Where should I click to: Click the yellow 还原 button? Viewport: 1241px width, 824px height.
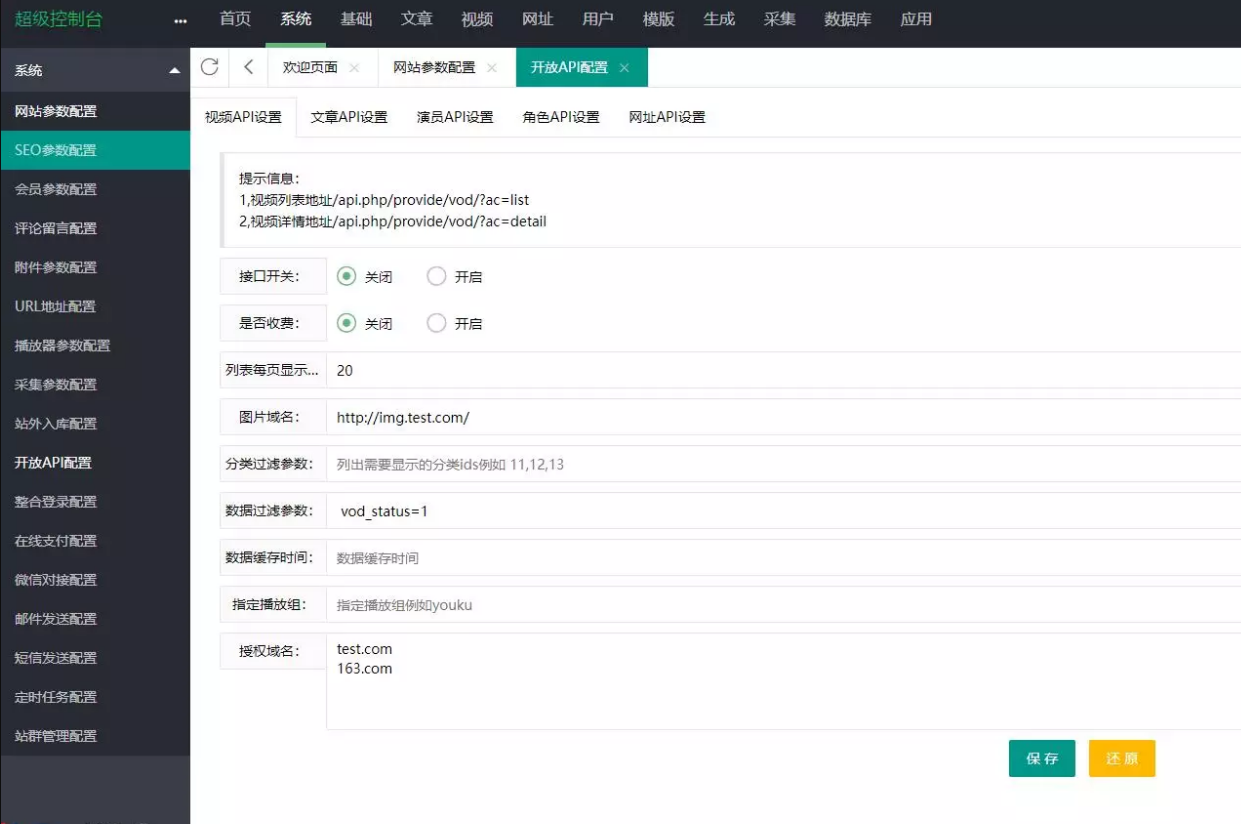[x=1121, y=759]
